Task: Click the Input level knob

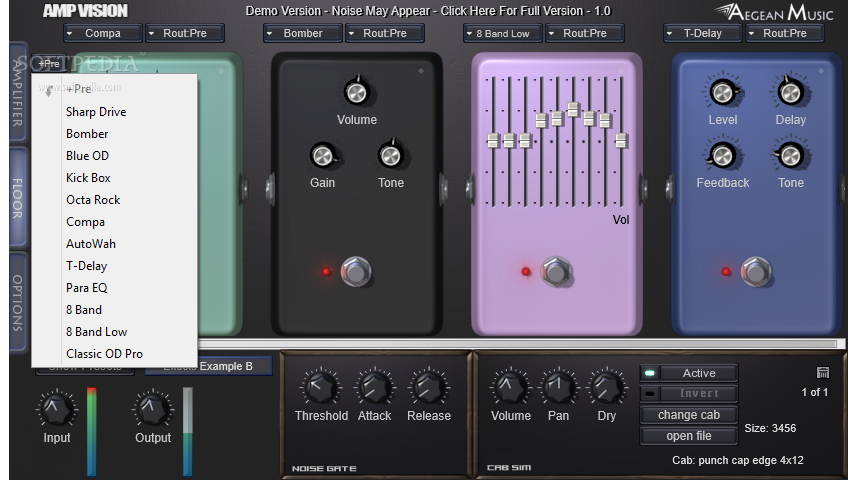Action: coord(56,409)
